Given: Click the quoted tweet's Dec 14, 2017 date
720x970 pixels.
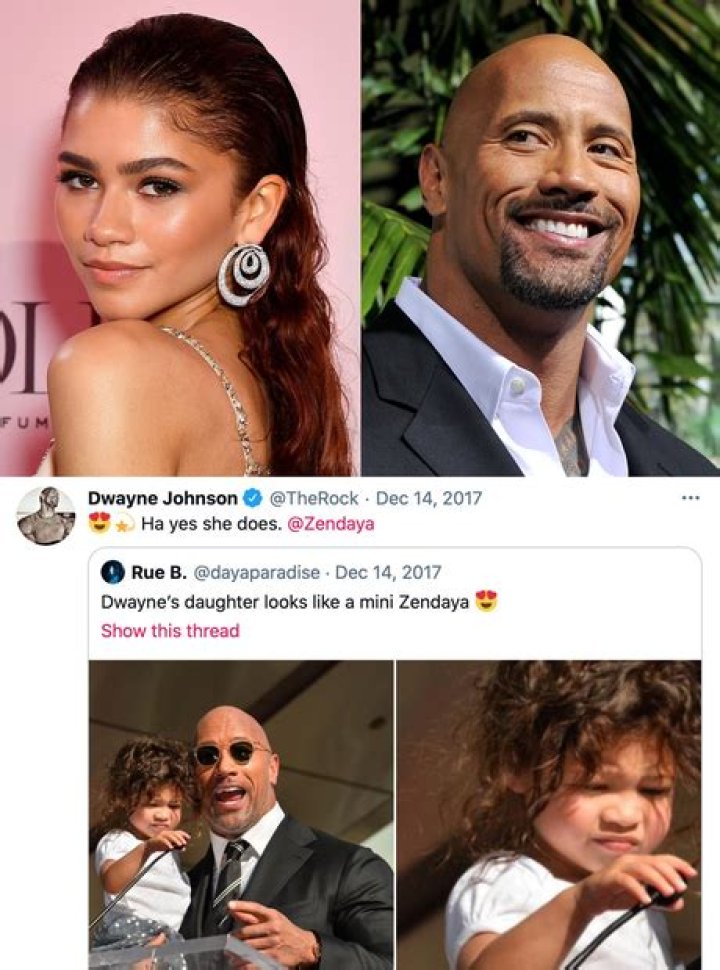Looking at the screenshot, I should coord(388,573).
